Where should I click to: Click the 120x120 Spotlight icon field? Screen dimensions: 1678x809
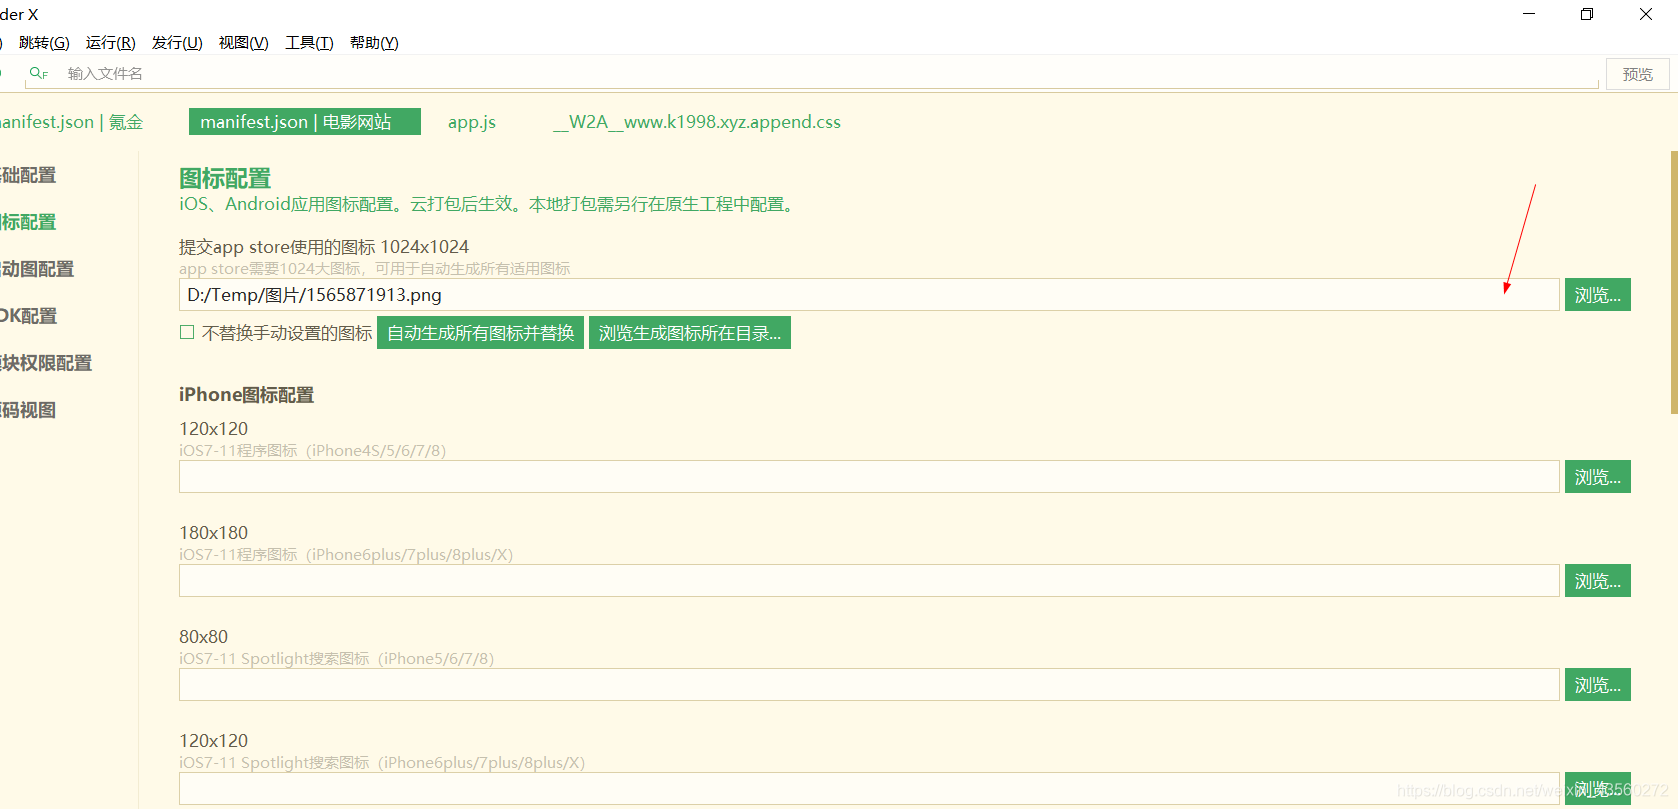[x=869, y=788]
